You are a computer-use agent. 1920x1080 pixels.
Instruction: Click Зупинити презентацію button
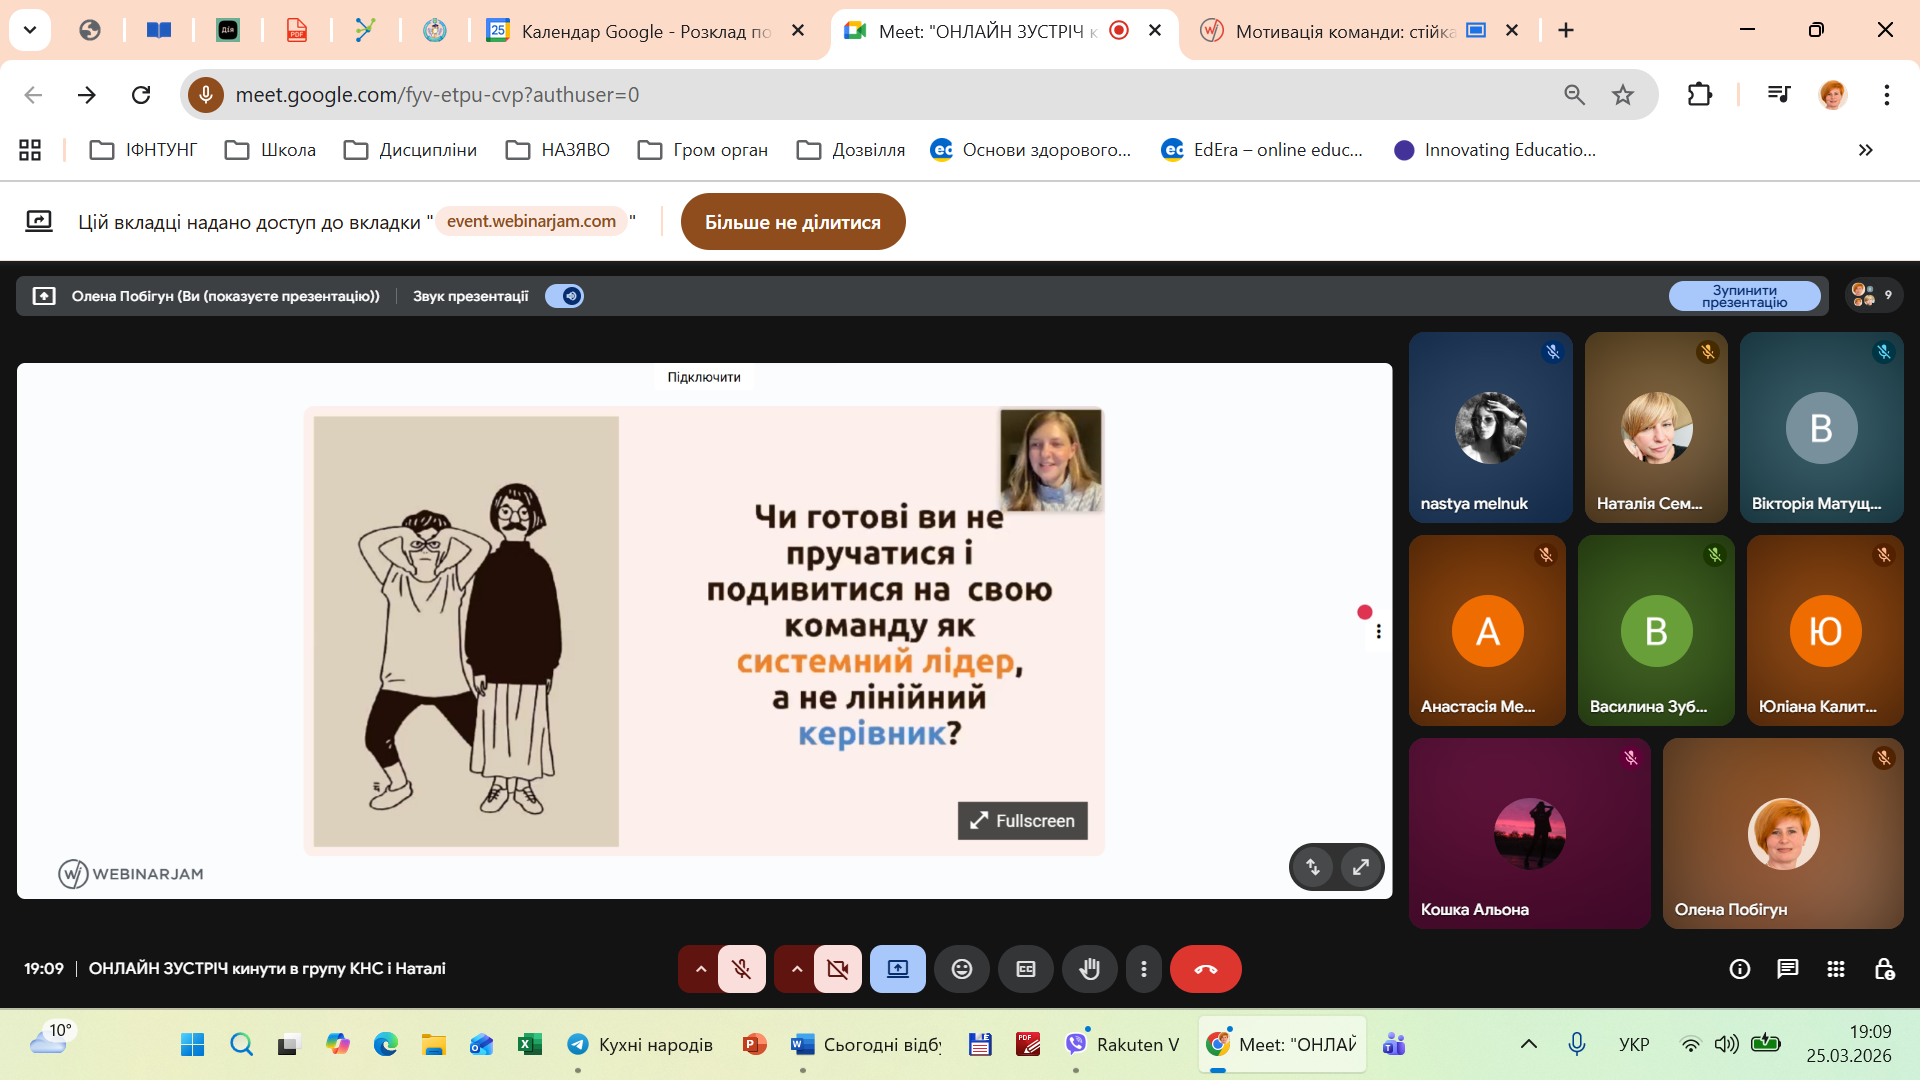(1744, 296)
